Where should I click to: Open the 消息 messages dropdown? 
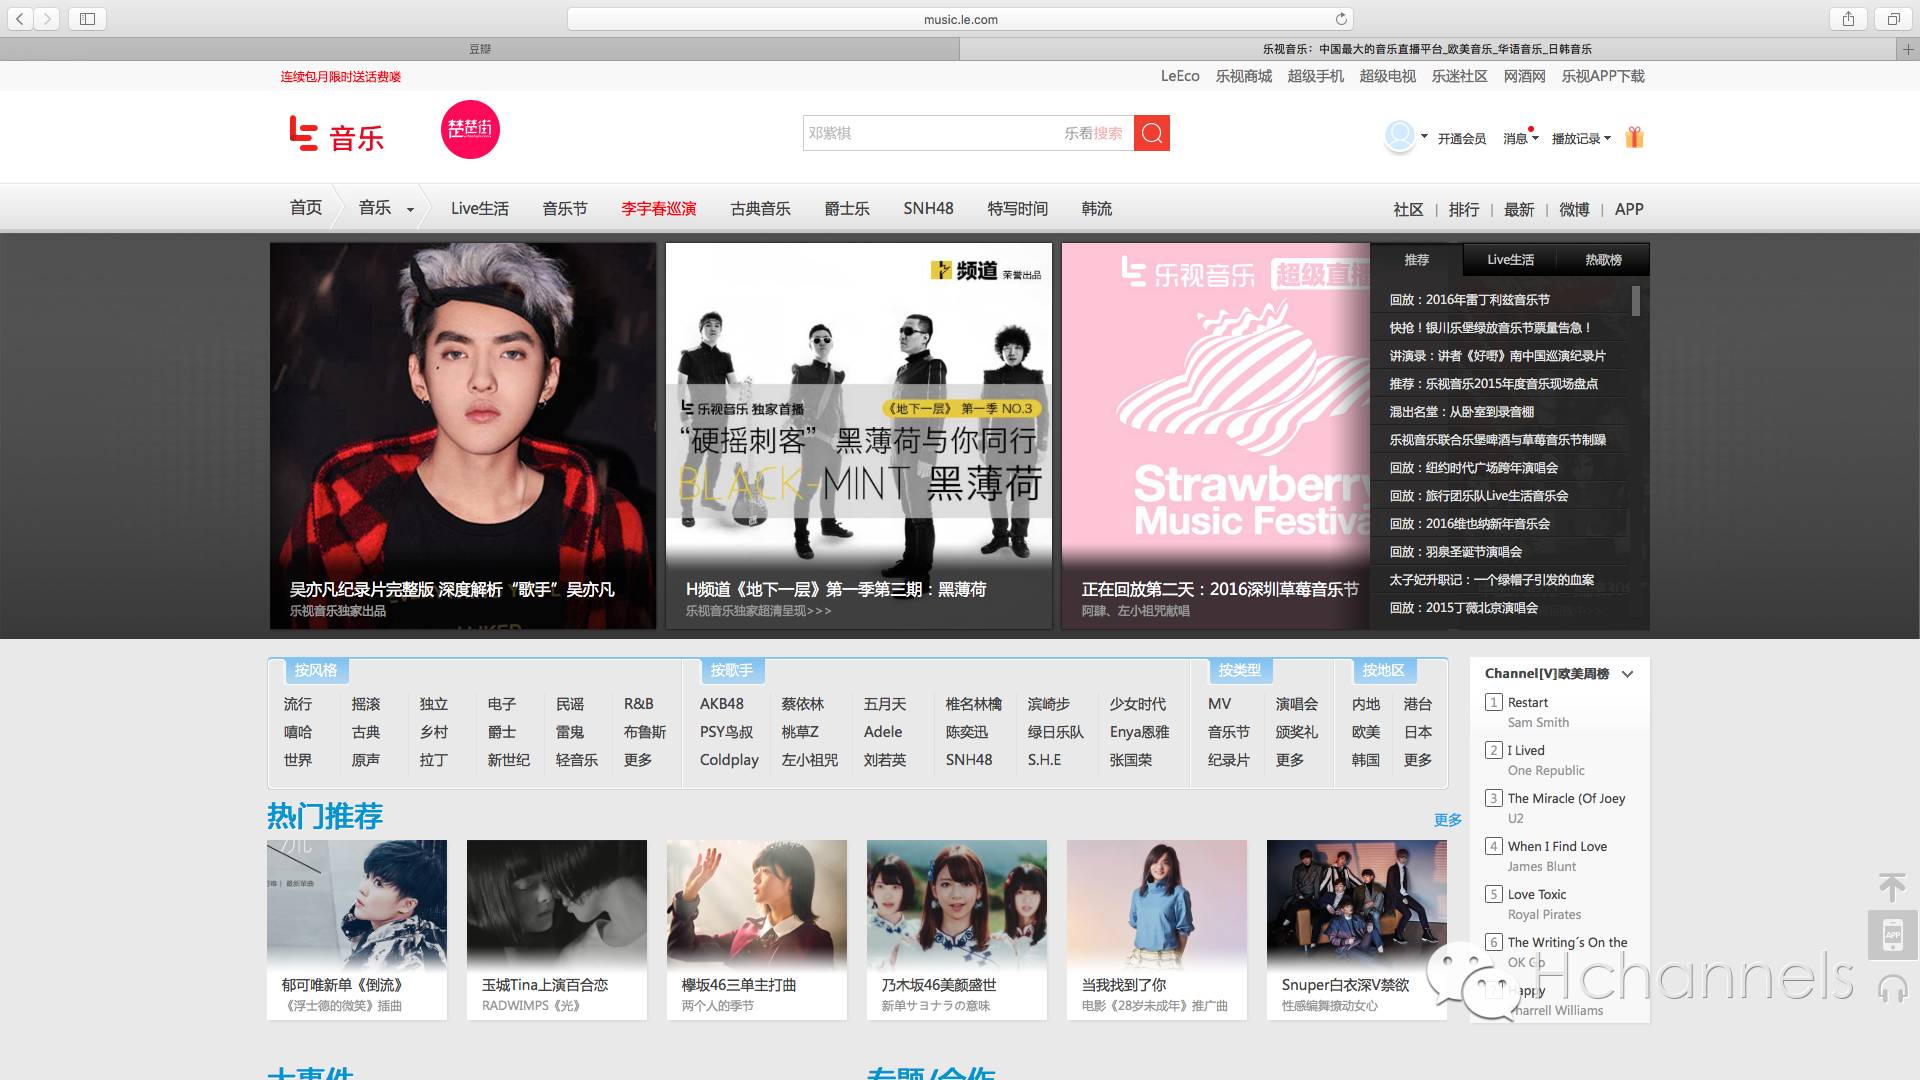click(x=1520, y=139)
